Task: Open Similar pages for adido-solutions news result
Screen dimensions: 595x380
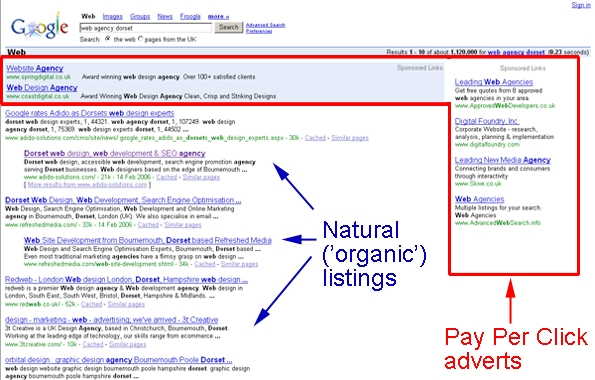Action: [x=350, y=138]
